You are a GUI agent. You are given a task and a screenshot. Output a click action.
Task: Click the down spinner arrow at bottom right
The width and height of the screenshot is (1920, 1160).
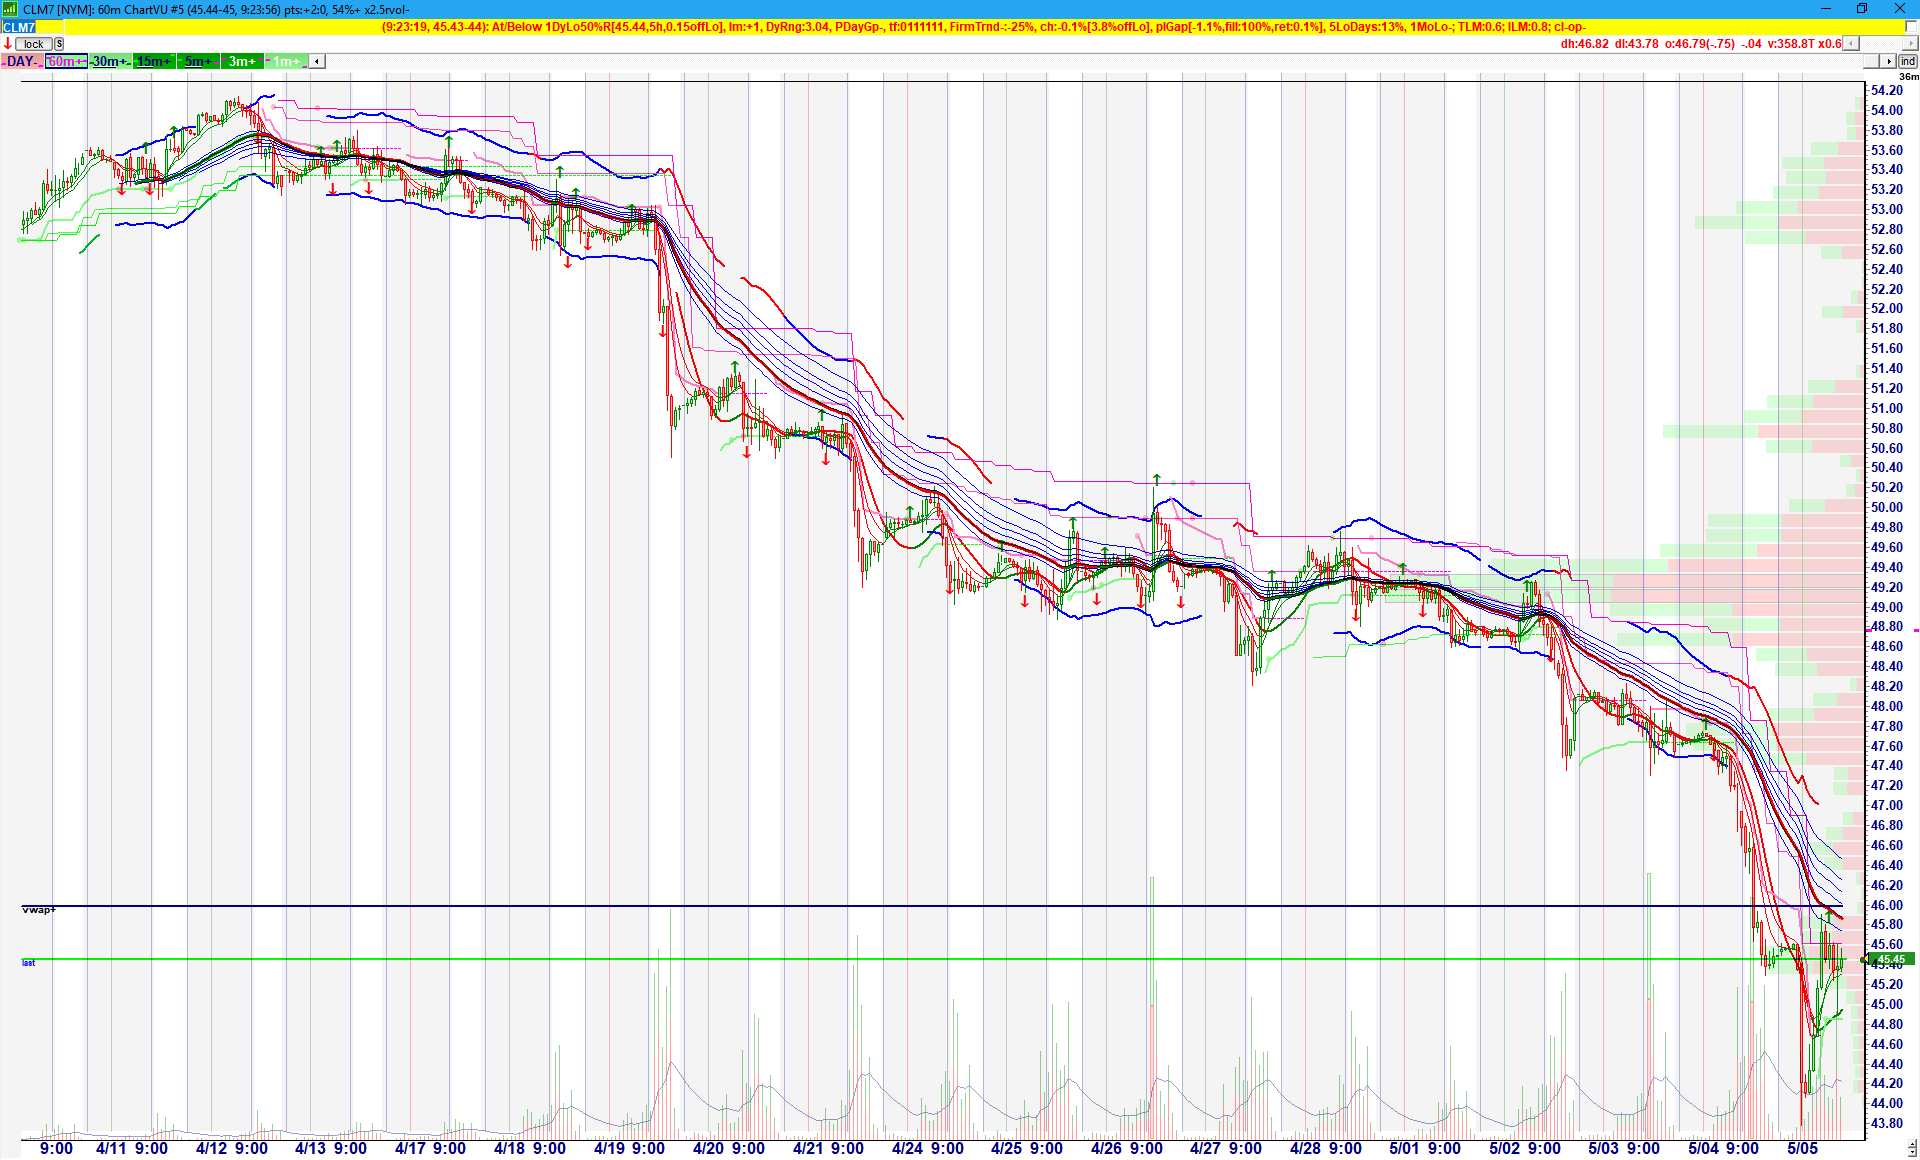pyautogui.click(x=1912, y=1152)
